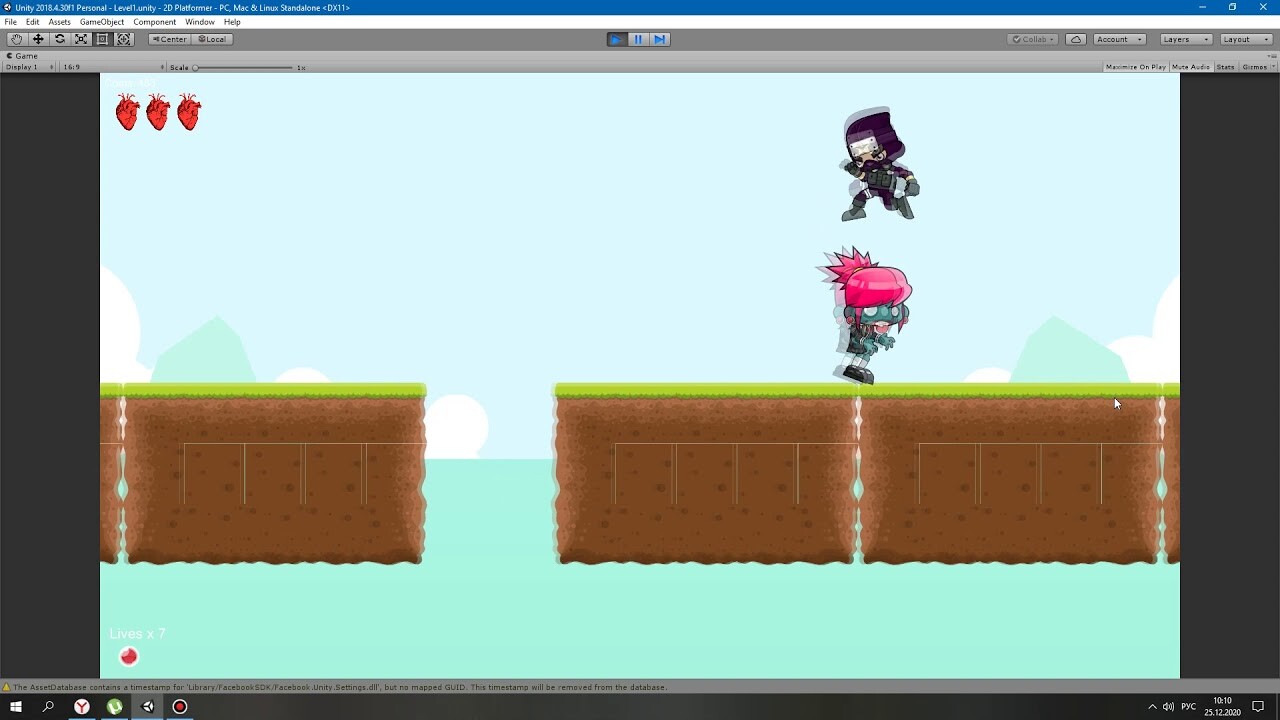Viewport: 1280px width, 720px height.
Task: Select the Hand tool
Action: tap(16, 39)
